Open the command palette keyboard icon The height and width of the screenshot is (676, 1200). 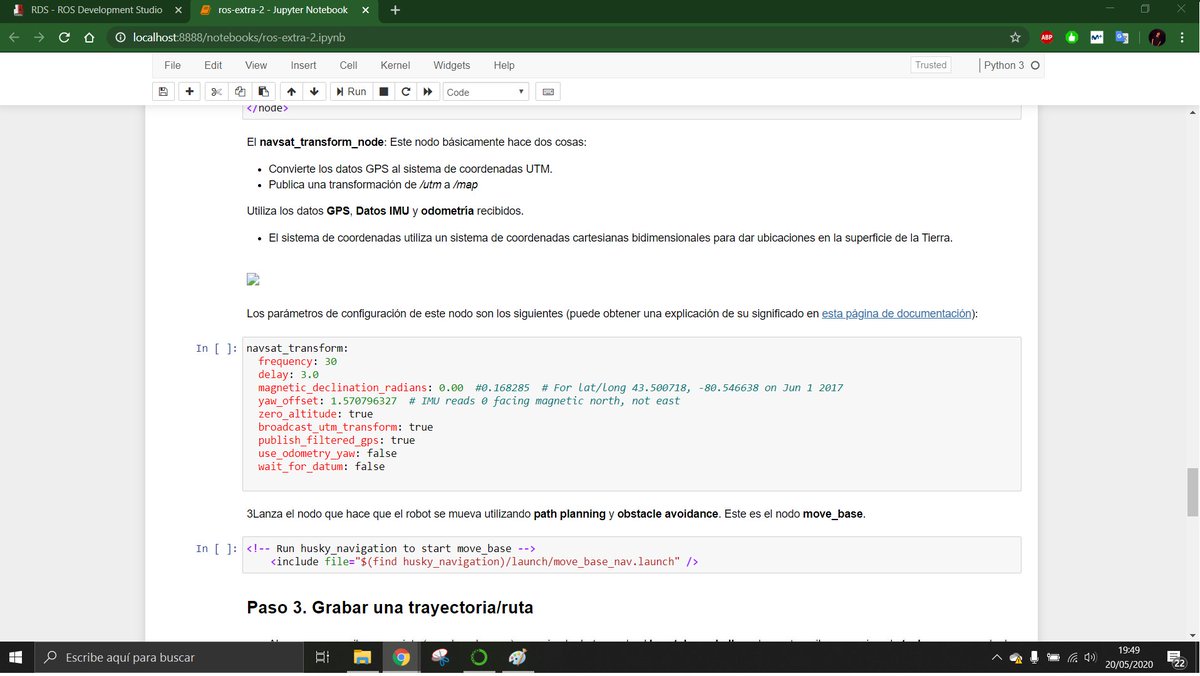click(x=547, y=91)
